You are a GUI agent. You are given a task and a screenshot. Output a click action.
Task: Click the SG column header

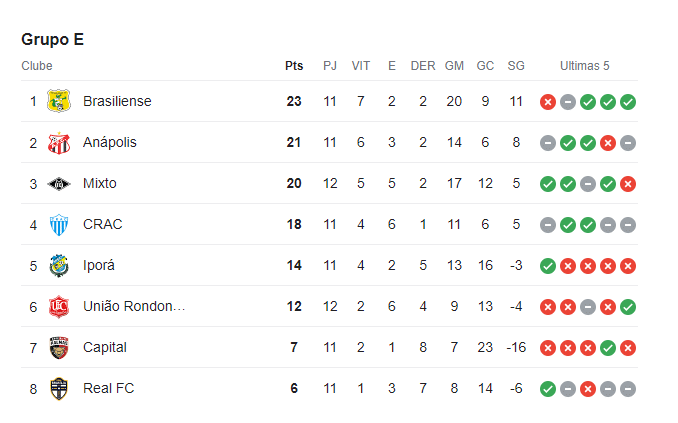pyautogui.click(x=516, y=66)
